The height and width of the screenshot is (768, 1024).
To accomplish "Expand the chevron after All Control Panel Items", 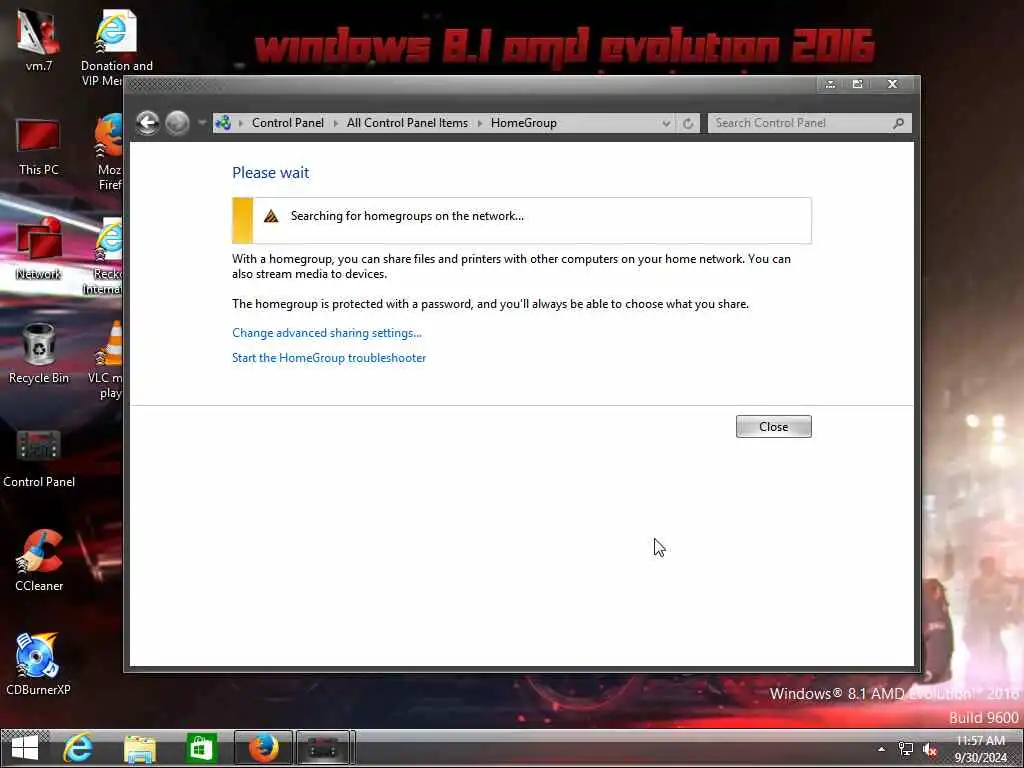I will tap(479, 123).
